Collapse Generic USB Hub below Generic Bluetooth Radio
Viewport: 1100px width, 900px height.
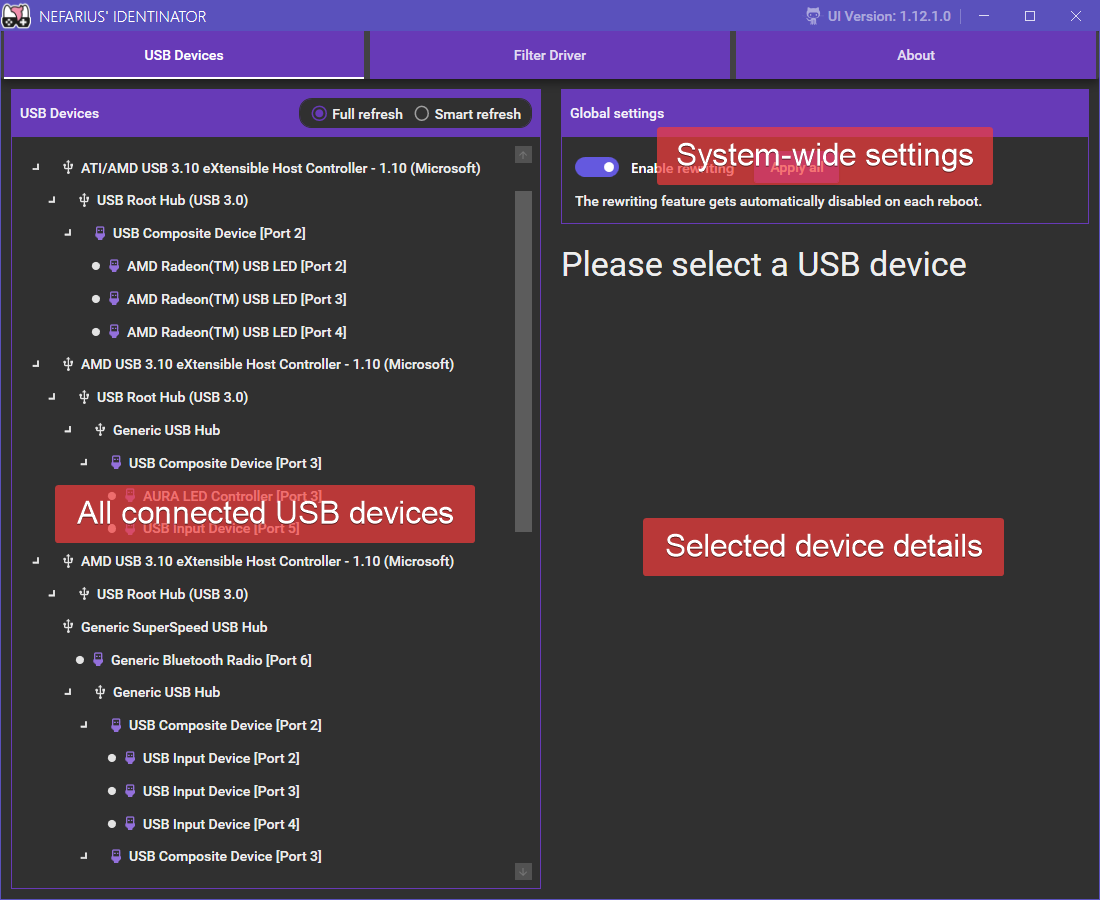pos(68,692)
